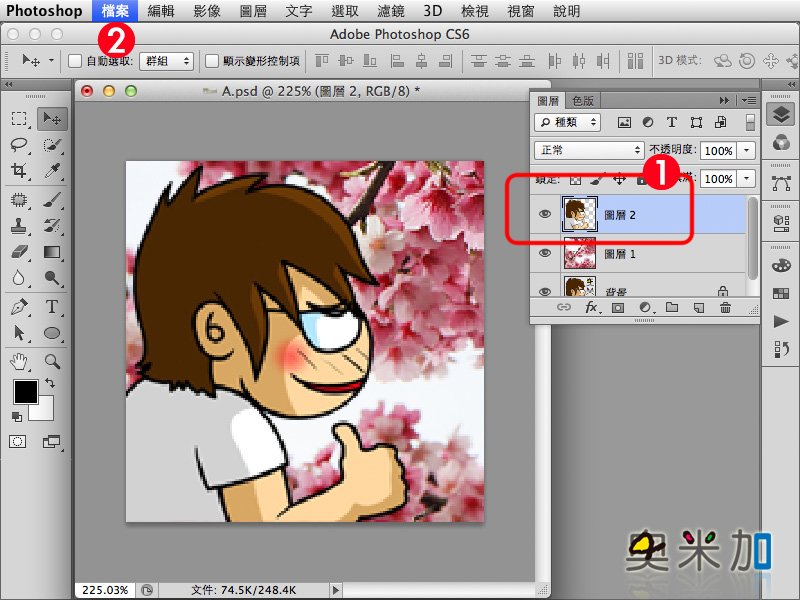The width and height of the screenshot is (800, 600).
Task: Click the background color swatch
Action: pyautogui.click(x=44, y=411)
